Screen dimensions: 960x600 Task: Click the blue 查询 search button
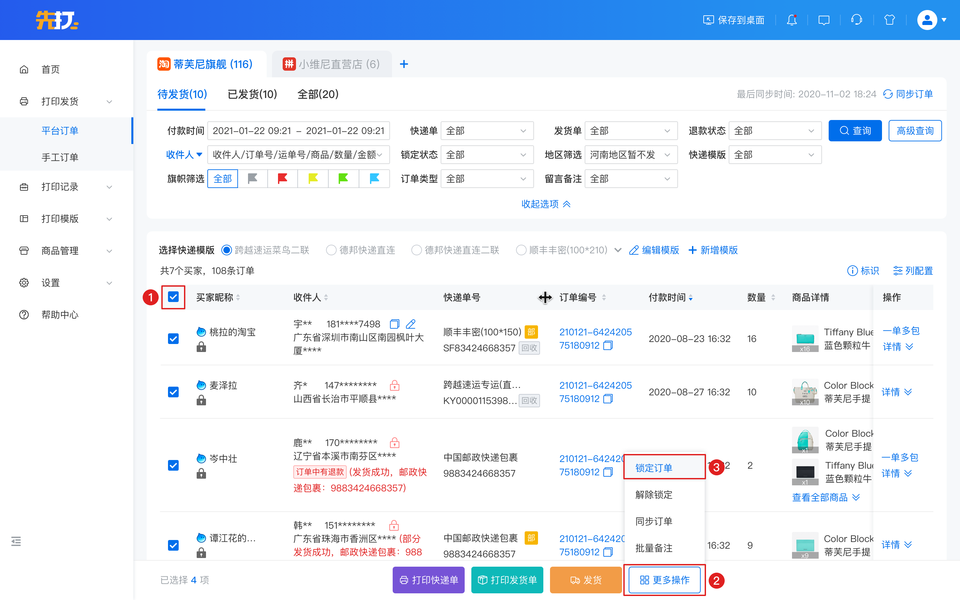(854, 130)
